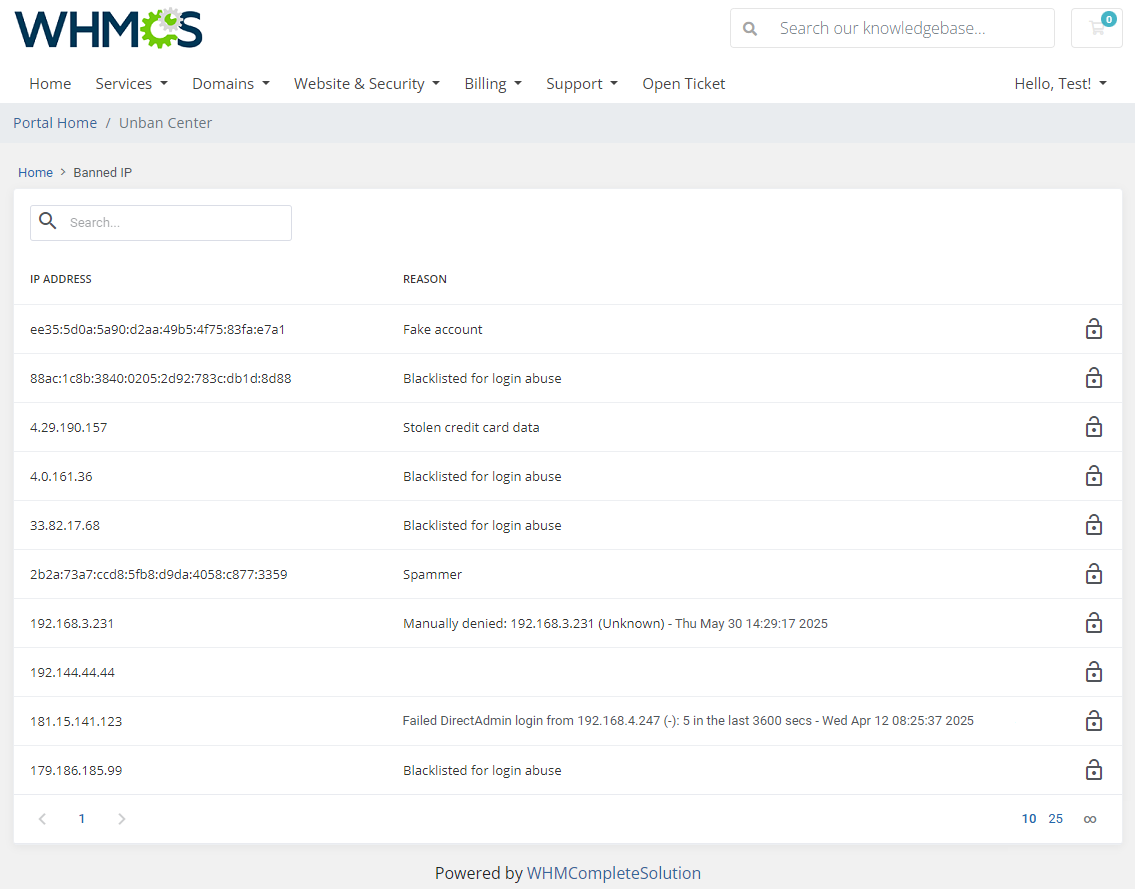Open the Billing dropdown

(x=492, y=83)
